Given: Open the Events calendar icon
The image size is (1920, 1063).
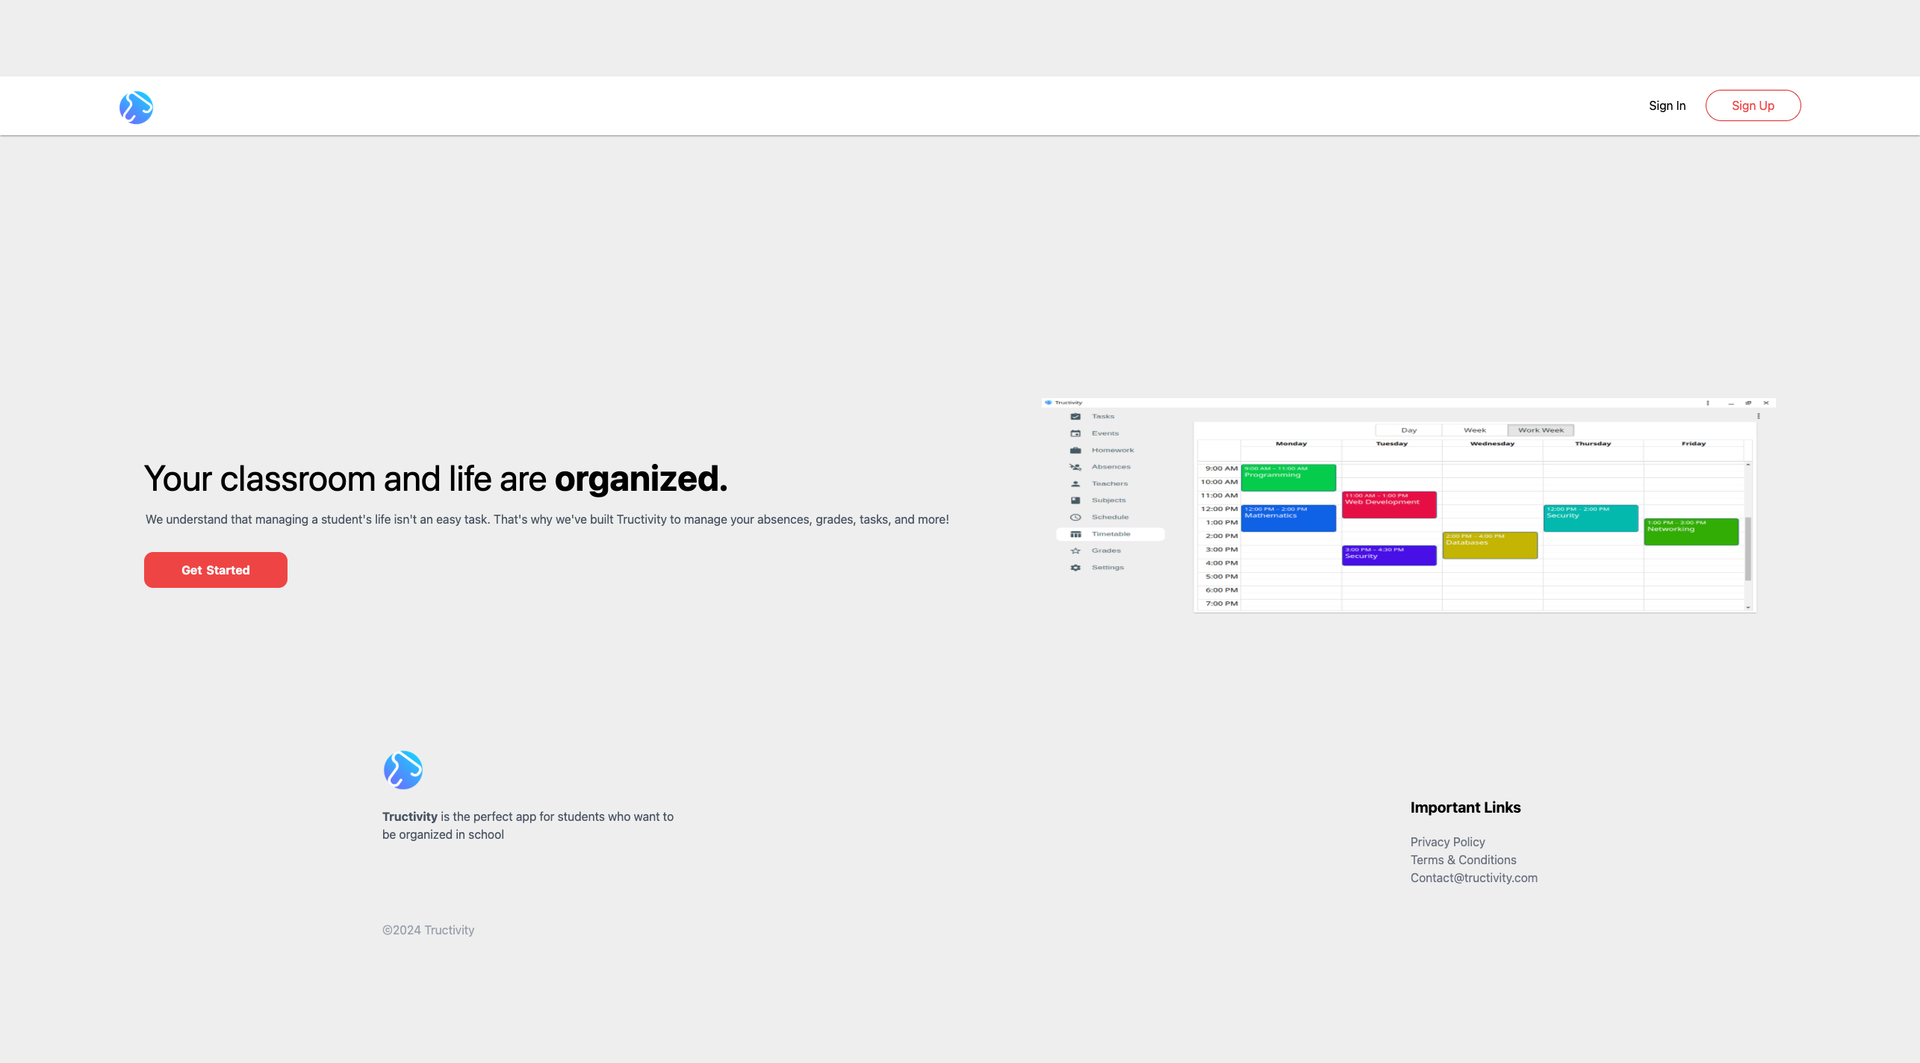Looking at the screenshot, I should coord(1075,433).
